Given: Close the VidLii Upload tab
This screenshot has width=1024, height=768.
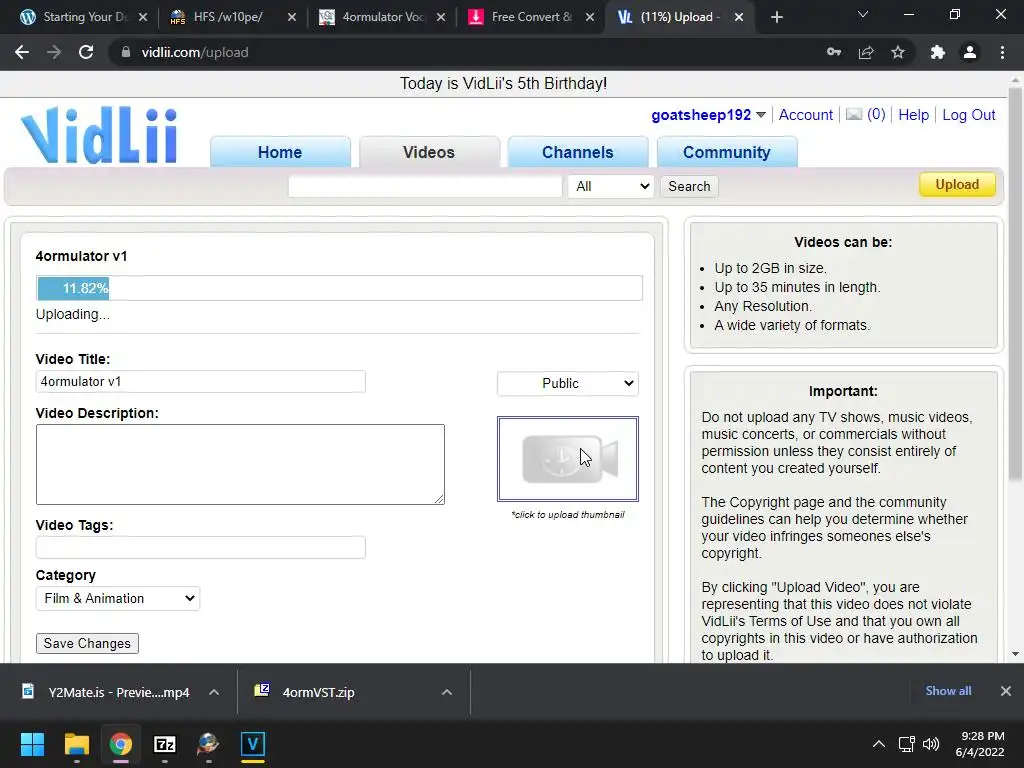Looking at the screenshot, I should tap(739, 17).
